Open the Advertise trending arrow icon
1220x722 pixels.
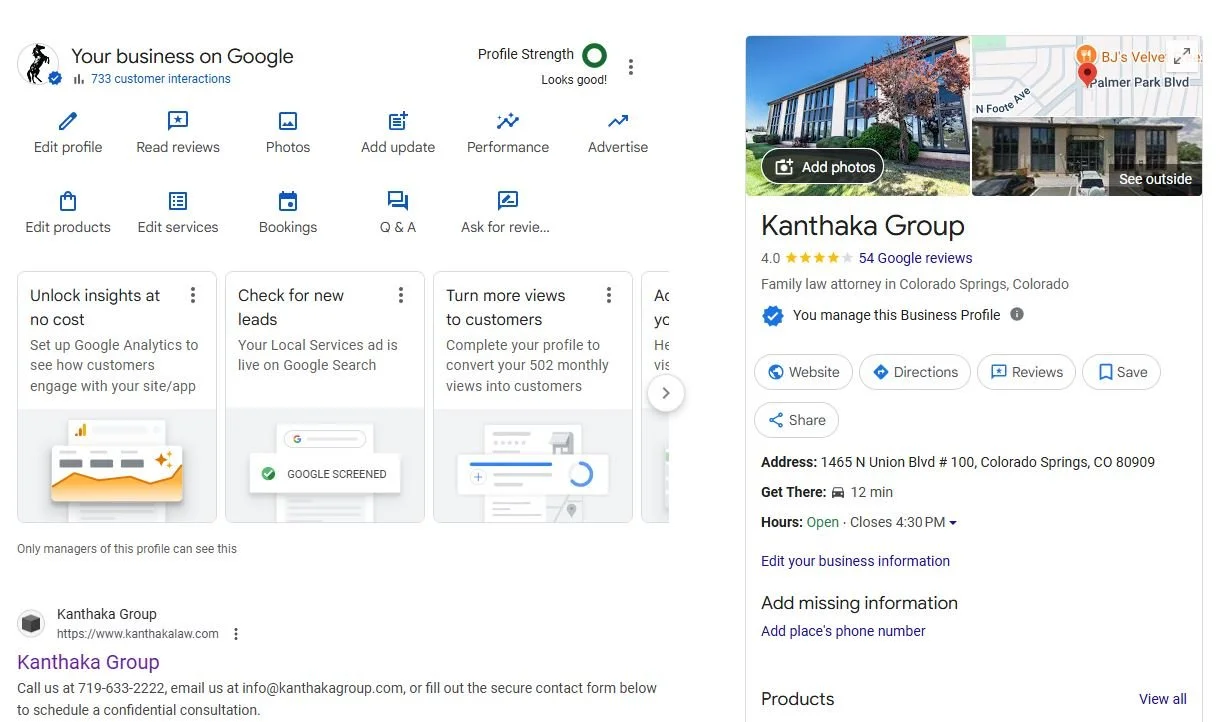tap(618, 121)
